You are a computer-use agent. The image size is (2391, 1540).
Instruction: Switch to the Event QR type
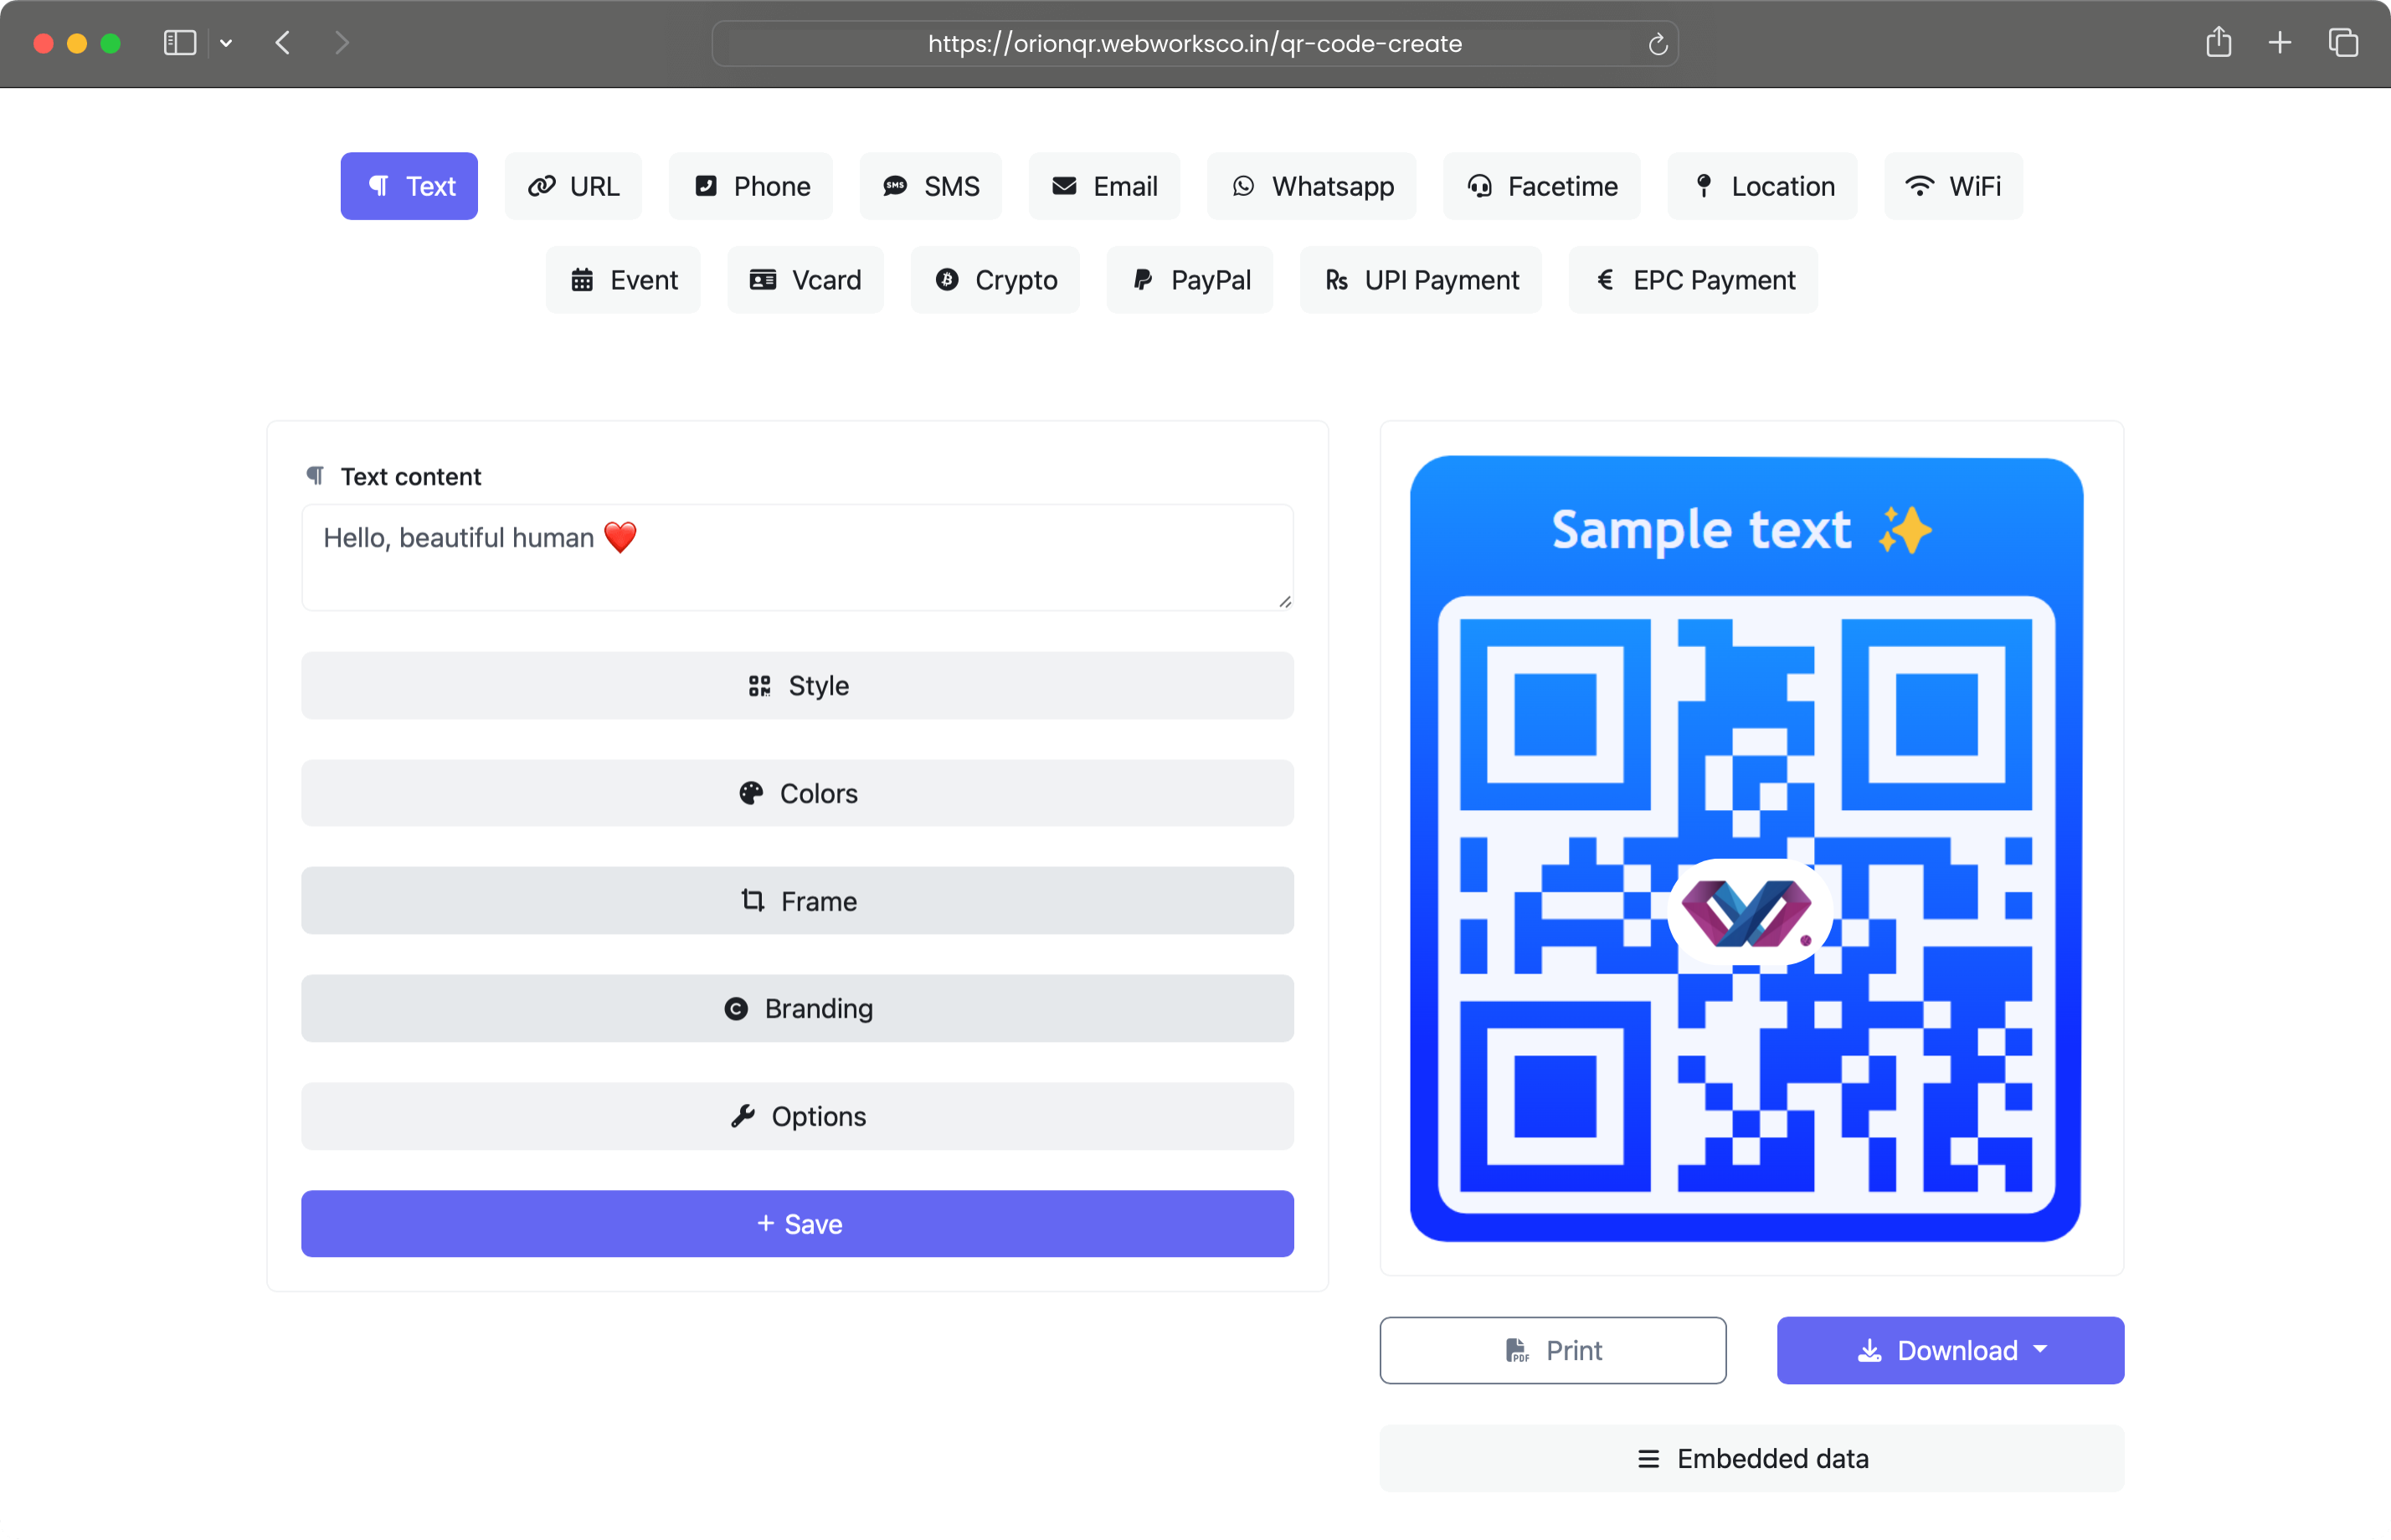tap(623, 280)
